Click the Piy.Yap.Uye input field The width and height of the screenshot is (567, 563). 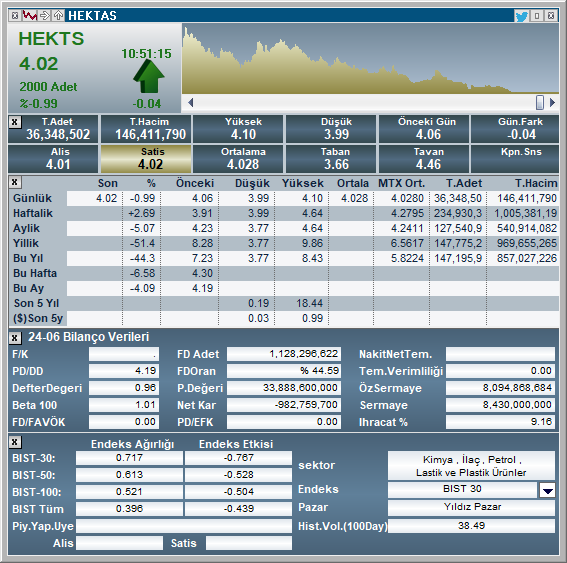point(184,526)
